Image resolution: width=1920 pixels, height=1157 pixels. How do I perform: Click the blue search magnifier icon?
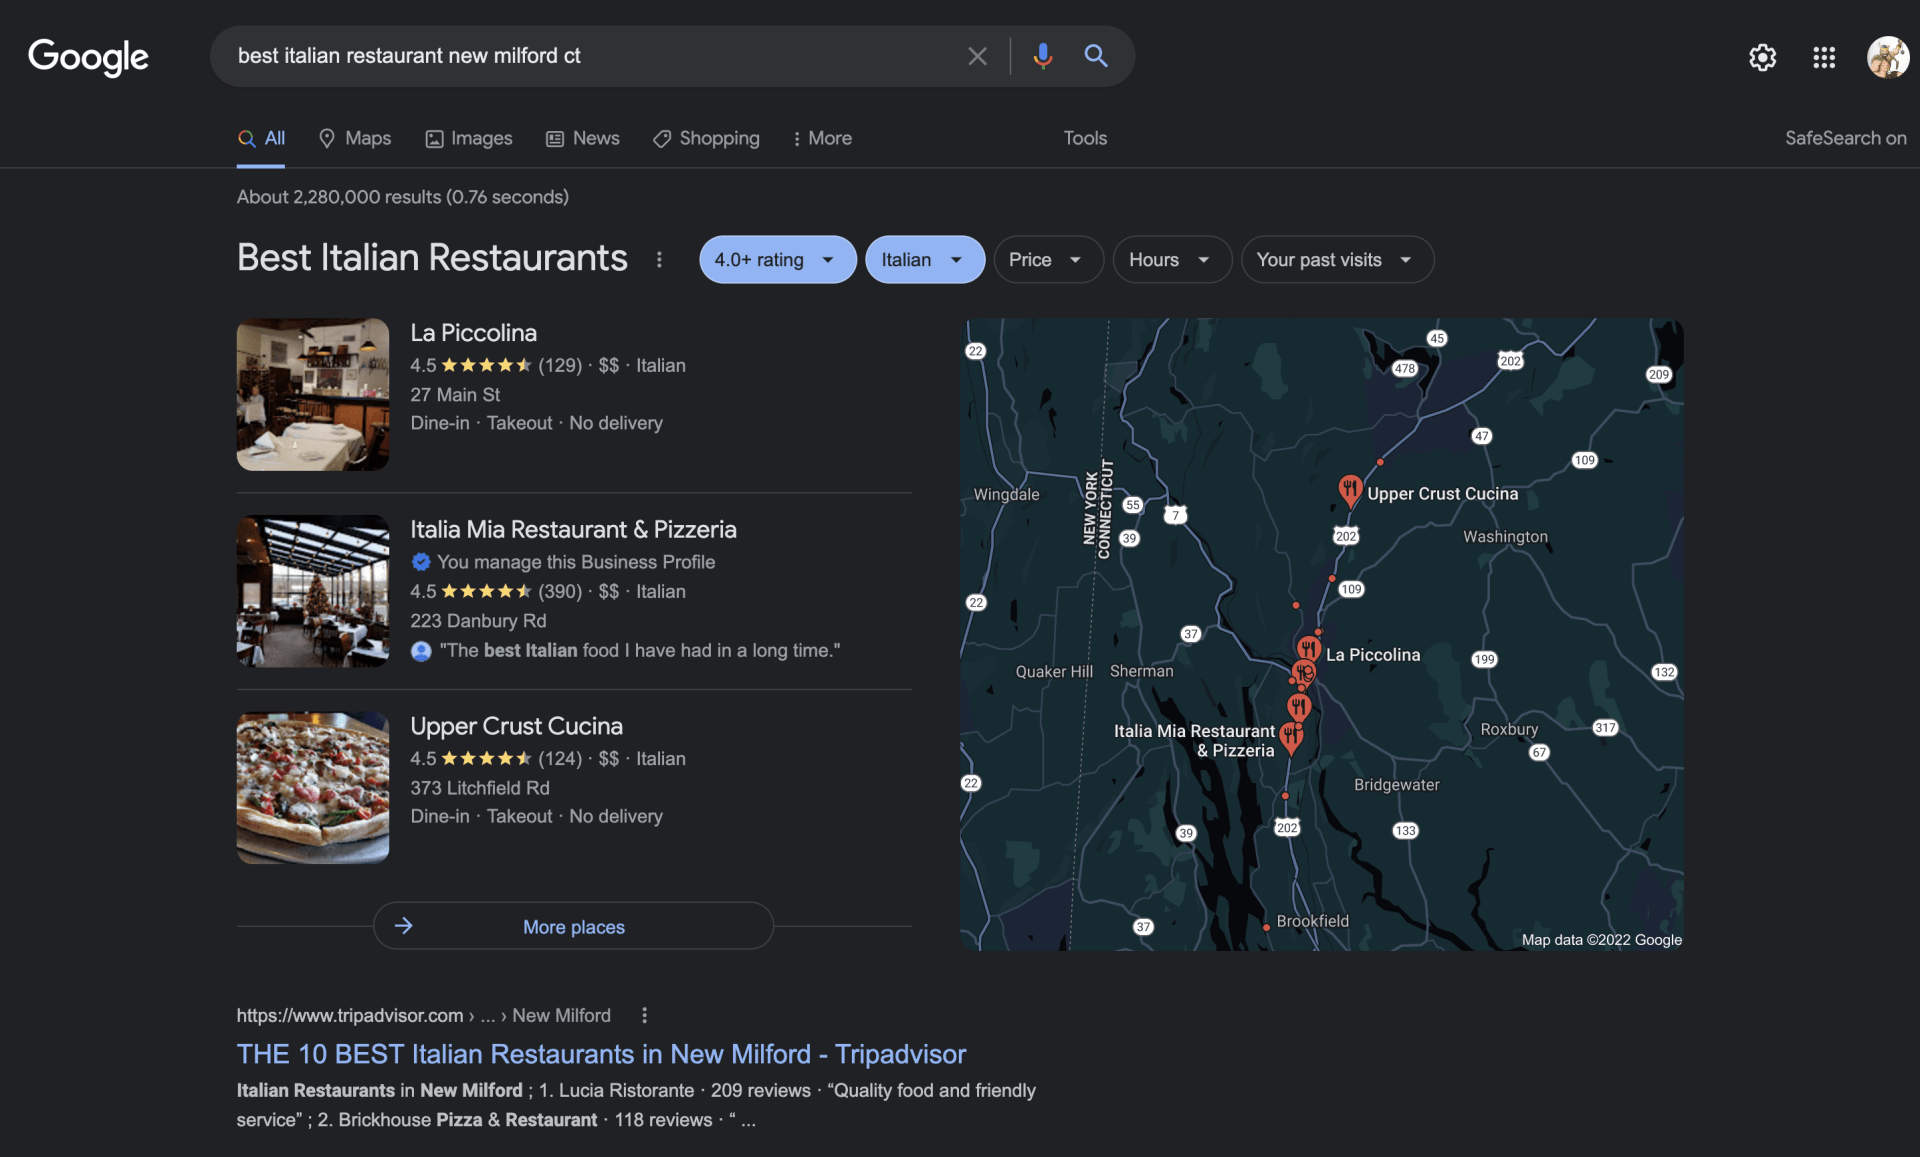click(1096, 56)
